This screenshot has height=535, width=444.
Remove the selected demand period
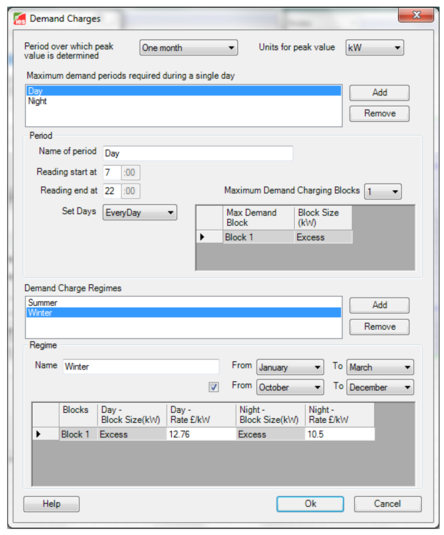coord(379,114)
